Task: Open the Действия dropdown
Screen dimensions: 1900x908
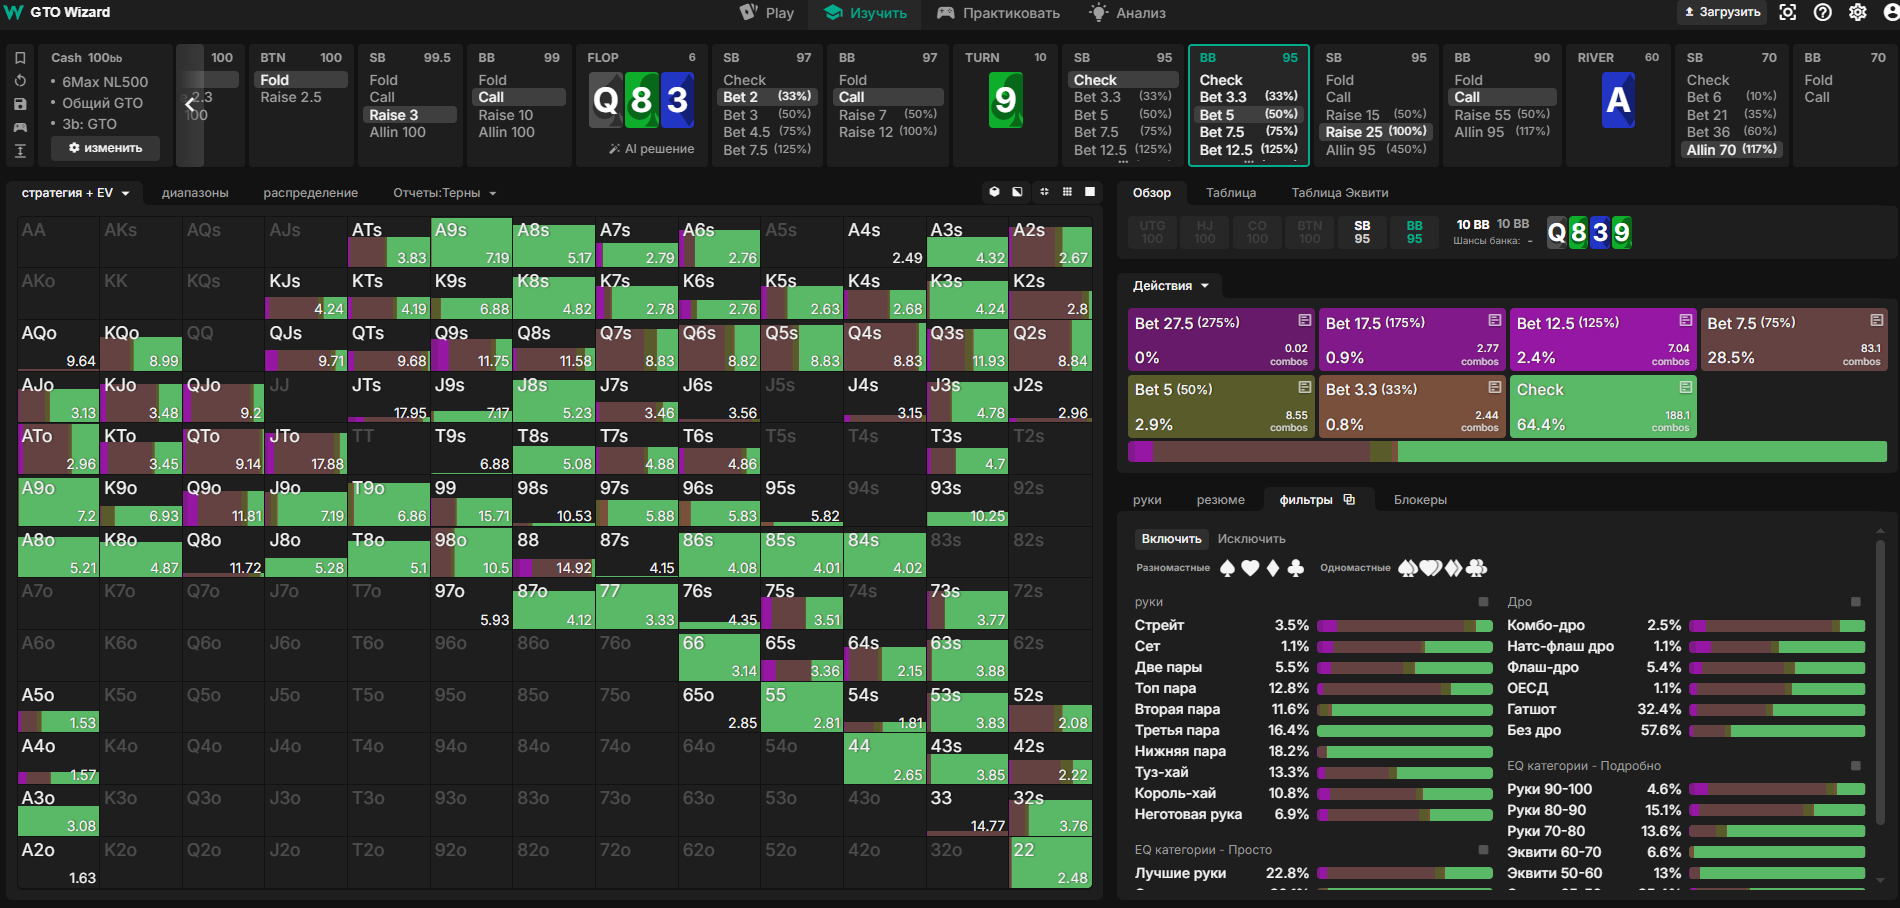Action: point(1170,286)
